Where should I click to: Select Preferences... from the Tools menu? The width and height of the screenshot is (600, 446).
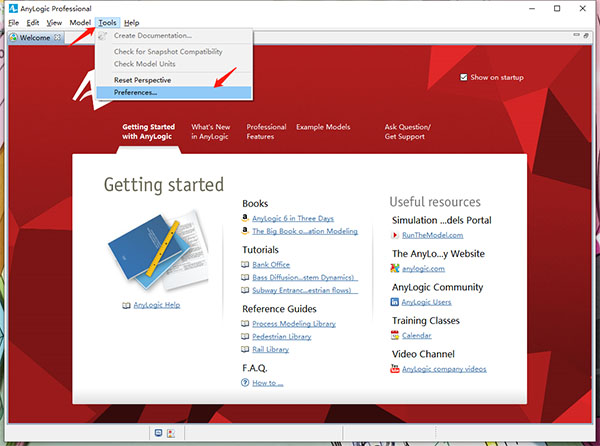135,93
